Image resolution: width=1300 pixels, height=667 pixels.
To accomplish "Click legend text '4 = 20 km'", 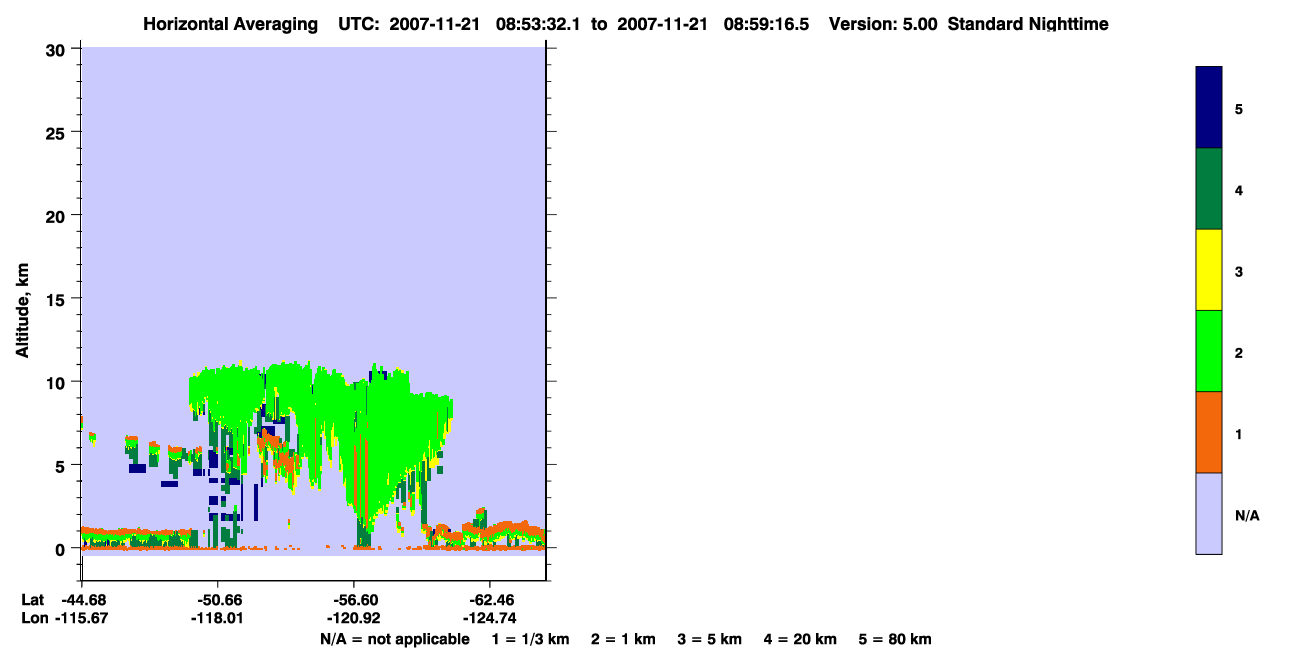I will 801,639.
